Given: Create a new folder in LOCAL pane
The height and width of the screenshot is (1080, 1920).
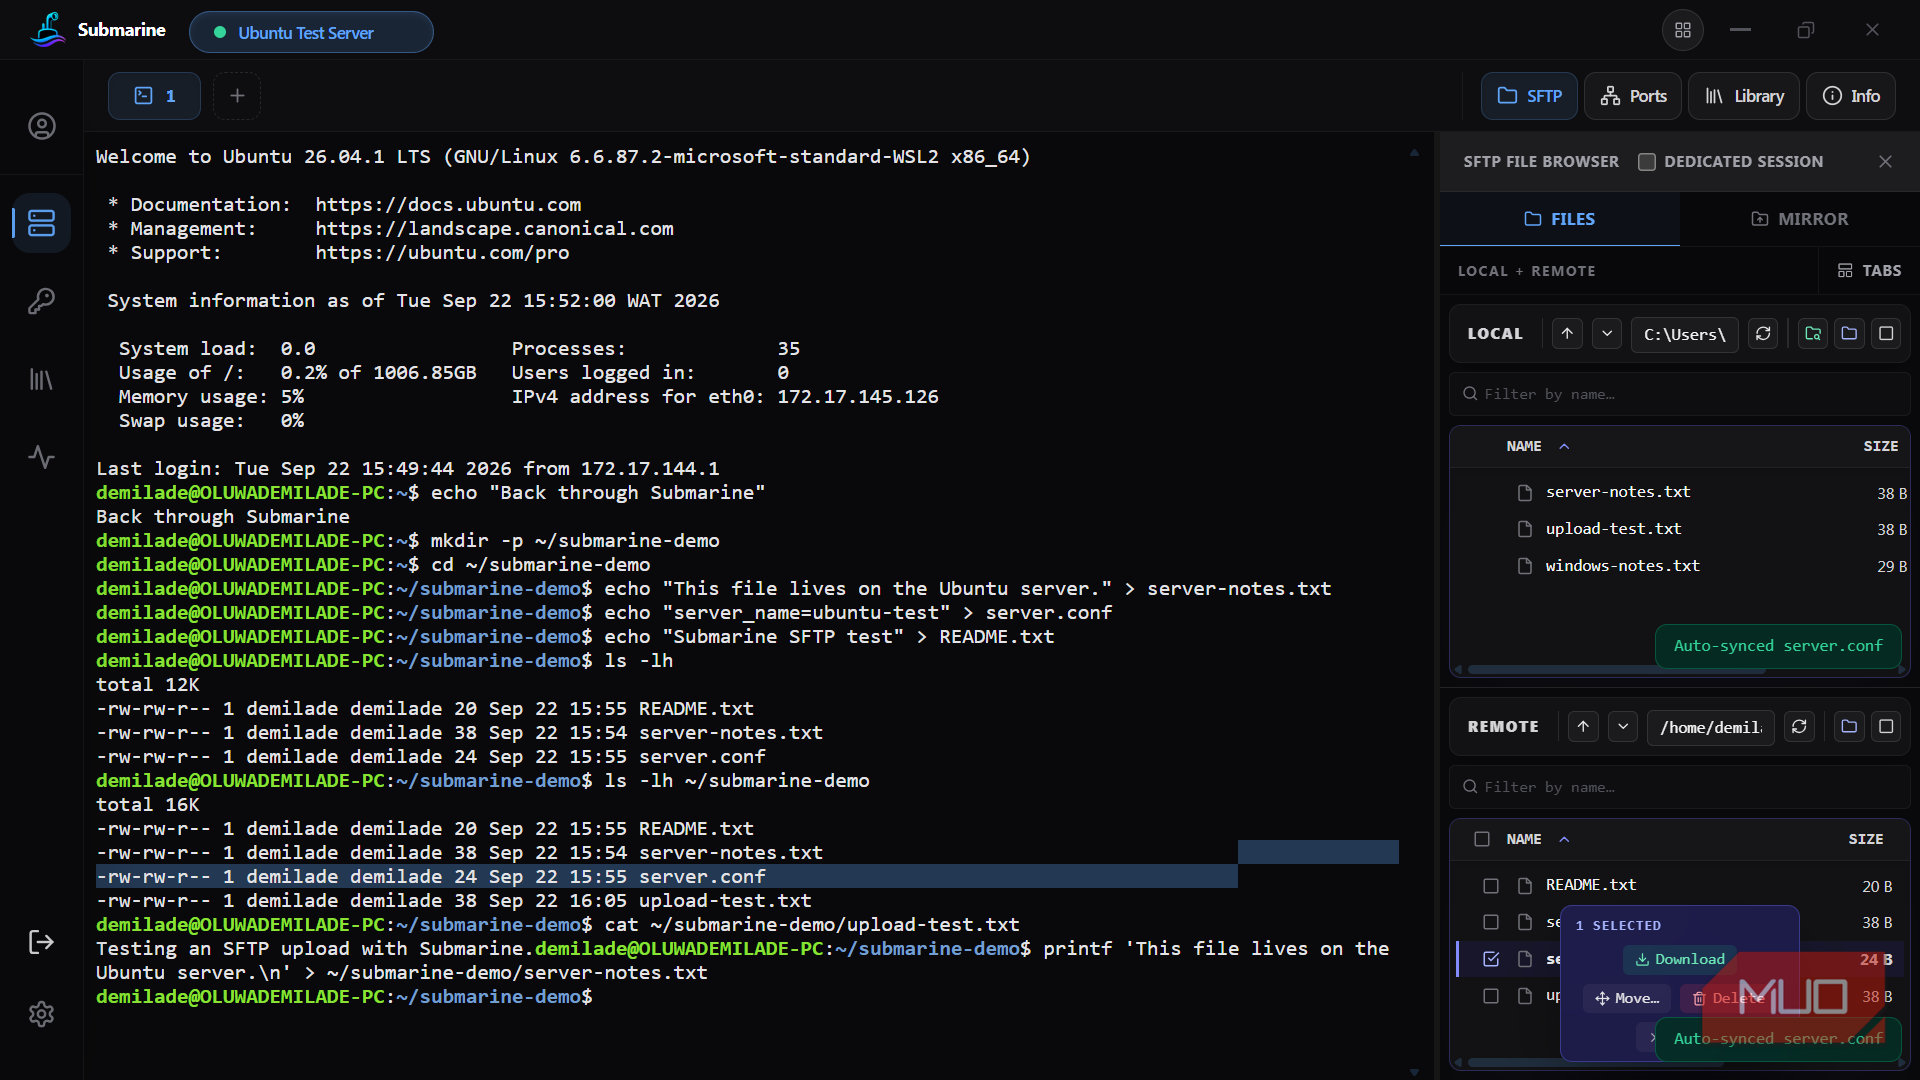Looking at the screenshot, I should pyautogui.click(x=1849, y=334).
